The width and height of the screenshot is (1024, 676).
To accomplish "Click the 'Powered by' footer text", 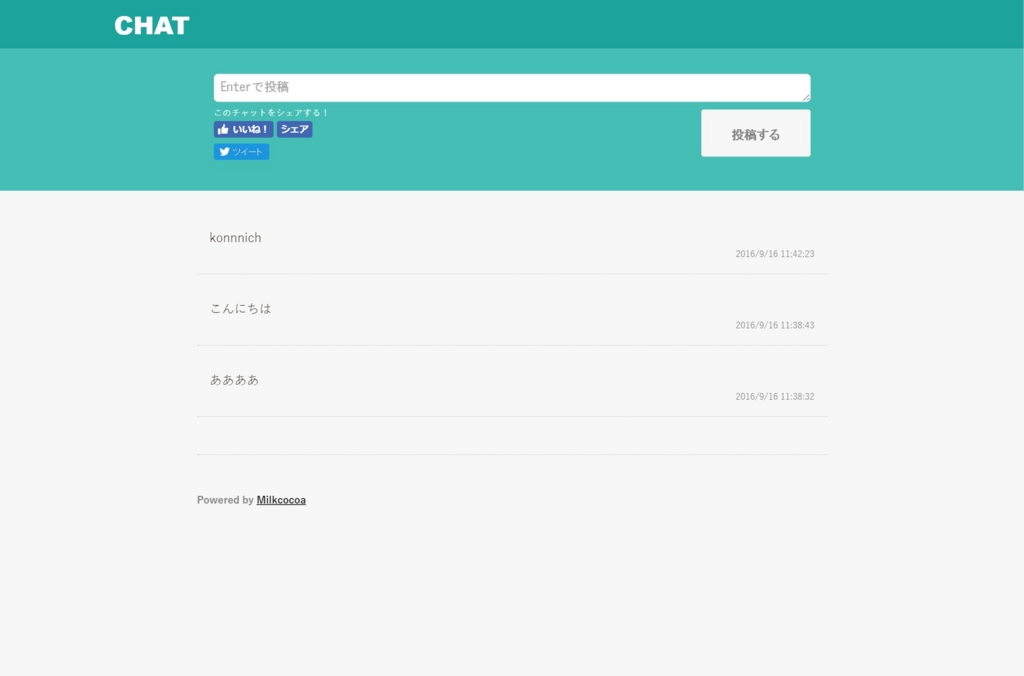I will [x=225, y=500].
